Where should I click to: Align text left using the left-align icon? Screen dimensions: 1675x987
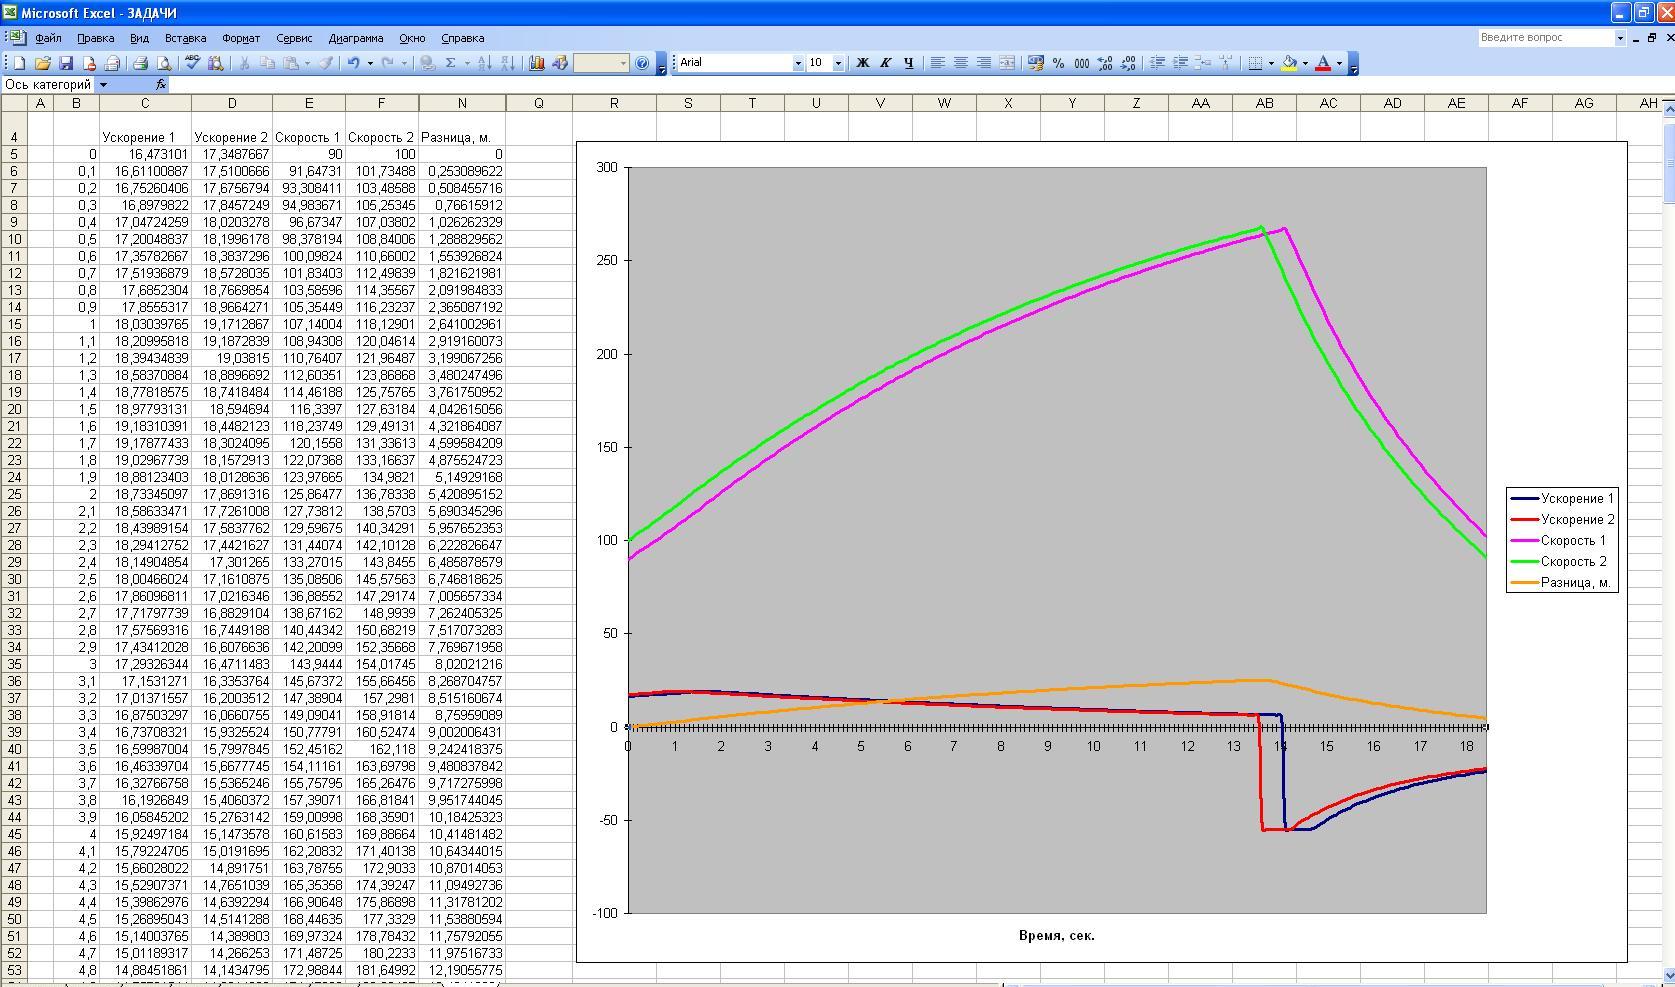pos(937,63)
